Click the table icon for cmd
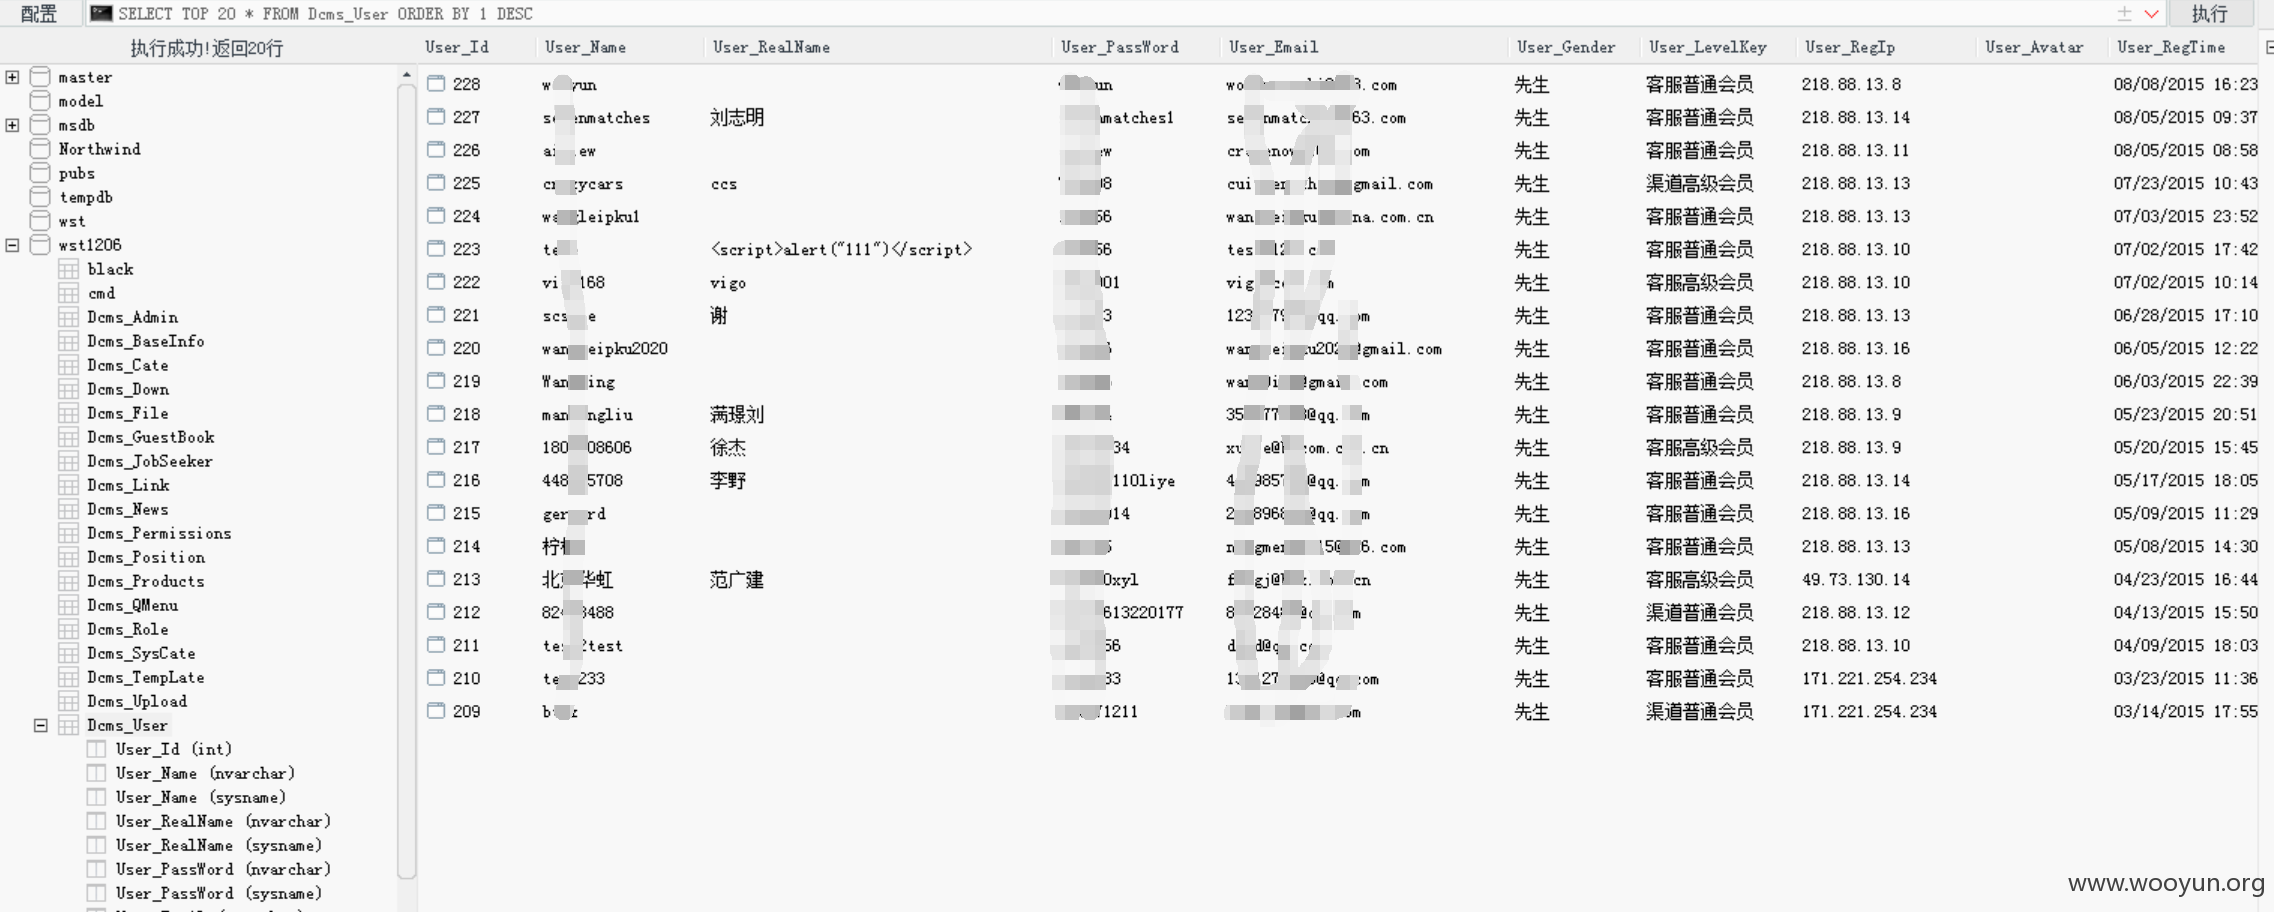 (x=69, y=293)
